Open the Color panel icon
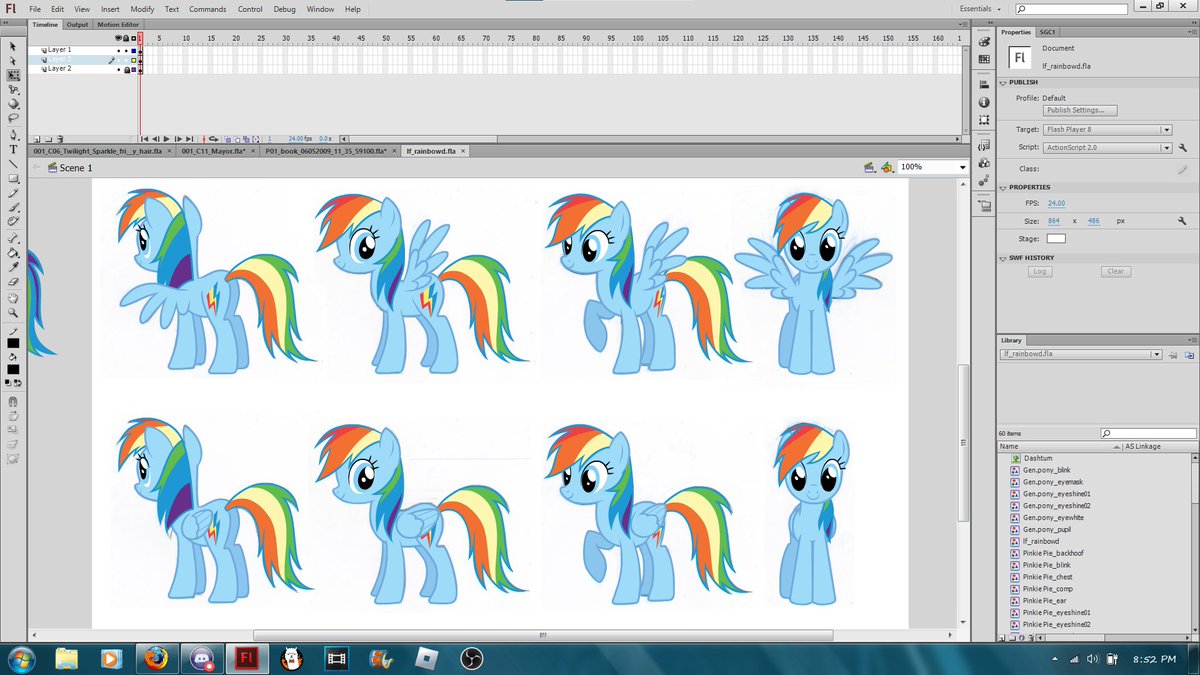1200x675 pixels. (x=984, y=42)
